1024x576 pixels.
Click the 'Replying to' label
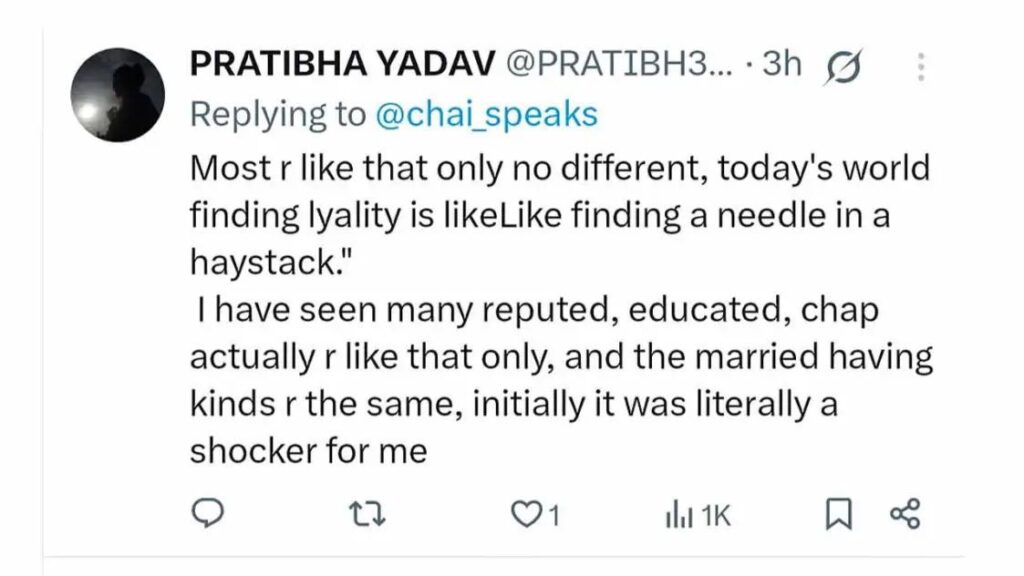click(x=278, y=114)
